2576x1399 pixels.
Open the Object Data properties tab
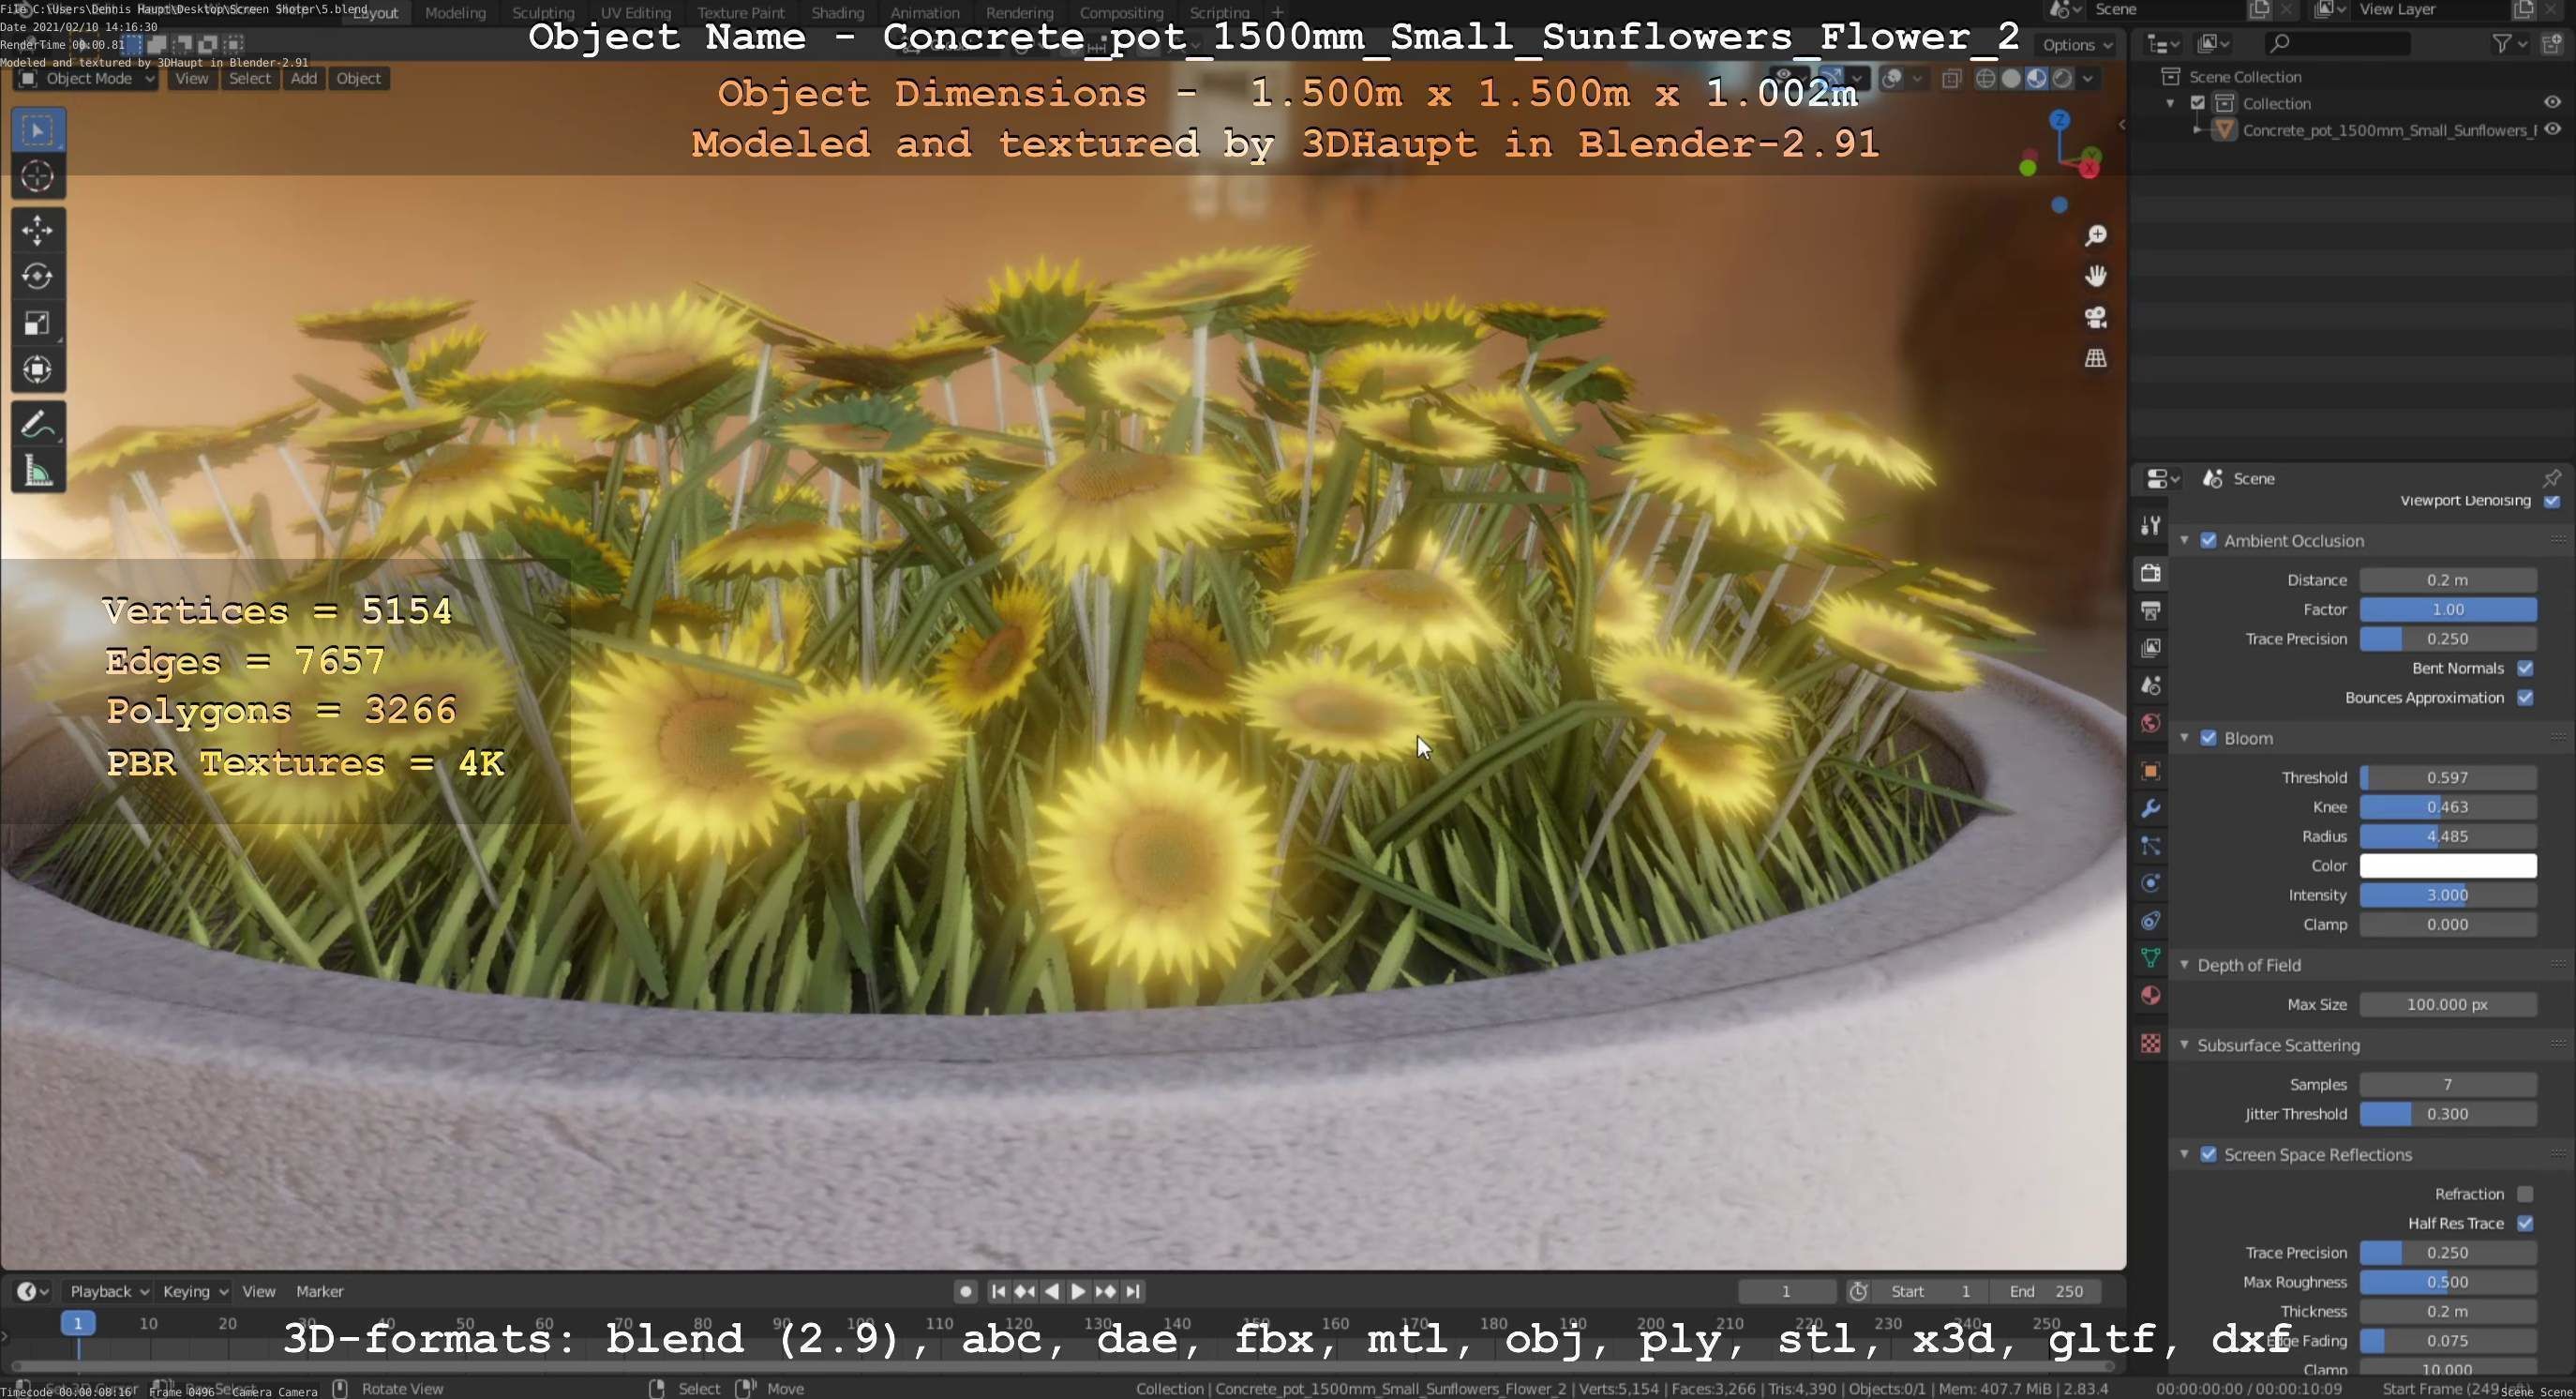(2151, 958)
